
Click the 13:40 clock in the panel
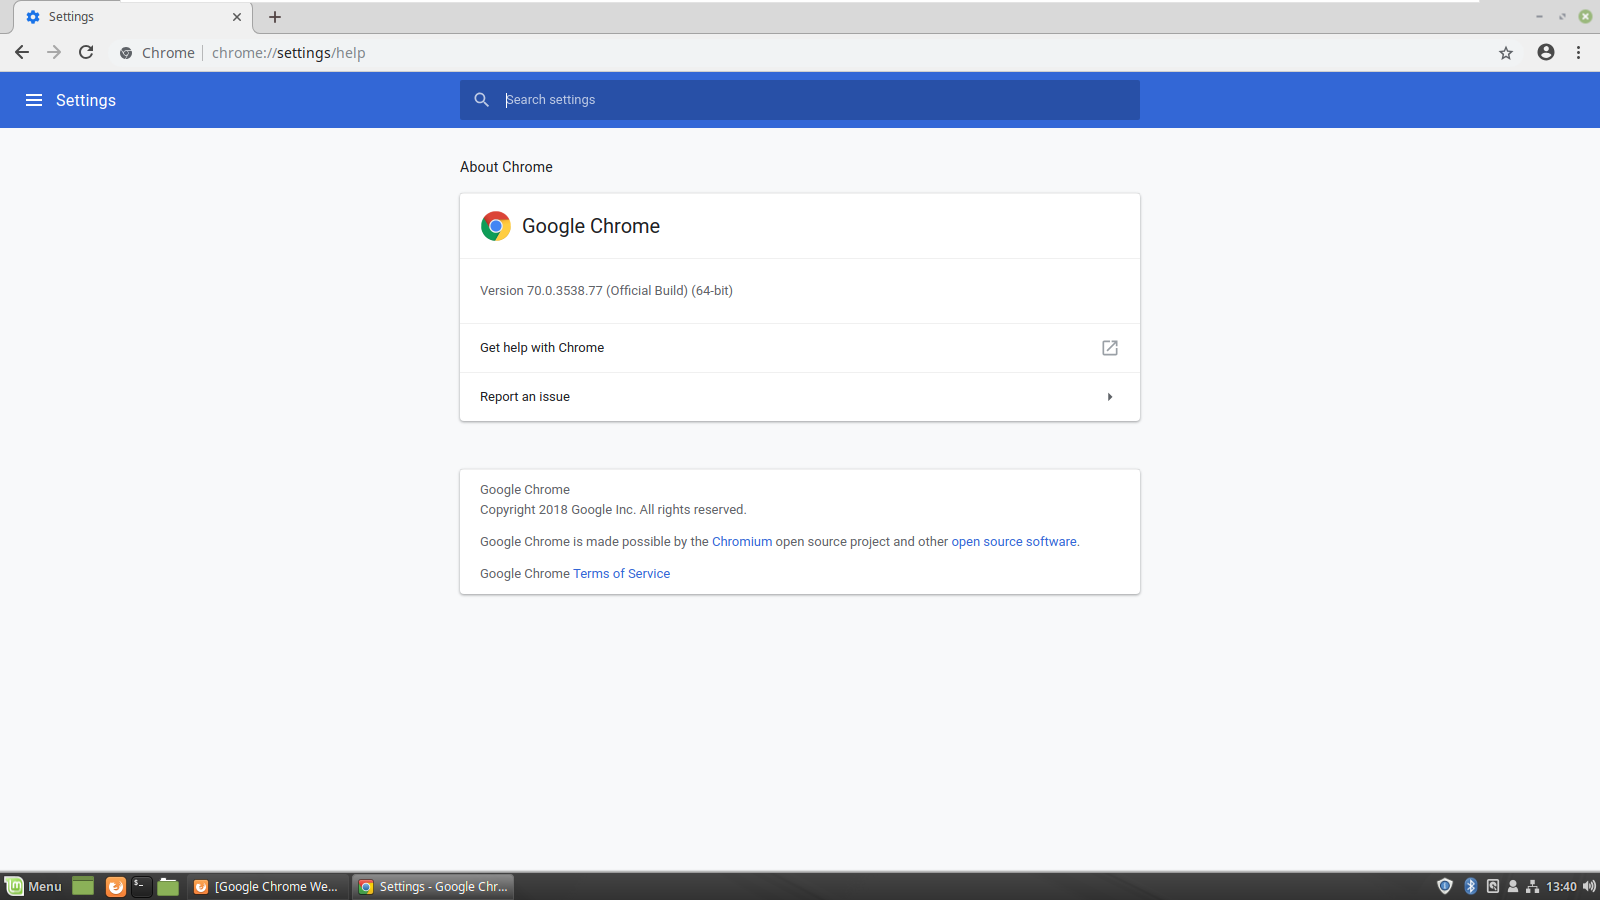(x=1561, y=886)
